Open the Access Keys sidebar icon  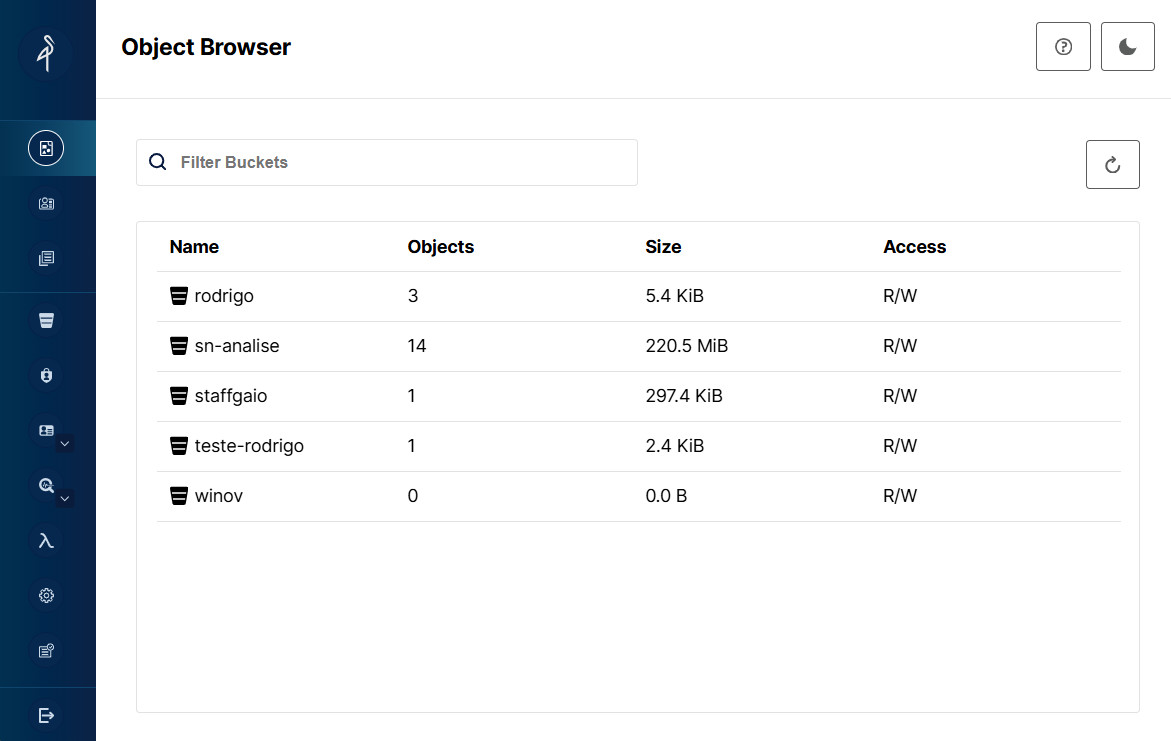coord(46,204)
